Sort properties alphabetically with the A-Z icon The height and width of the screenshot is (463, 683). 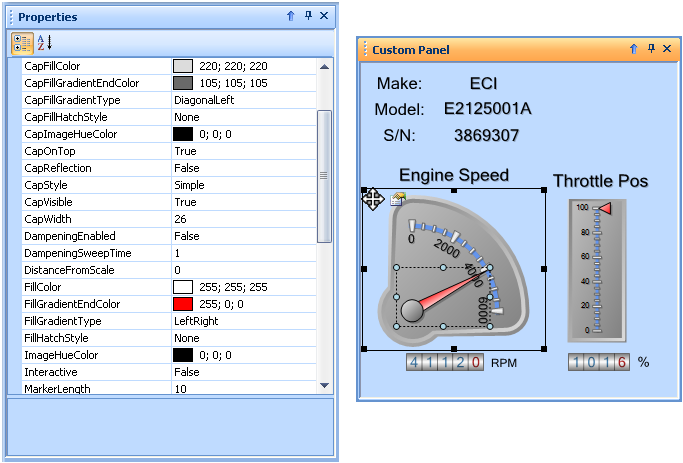pos(44,42)
